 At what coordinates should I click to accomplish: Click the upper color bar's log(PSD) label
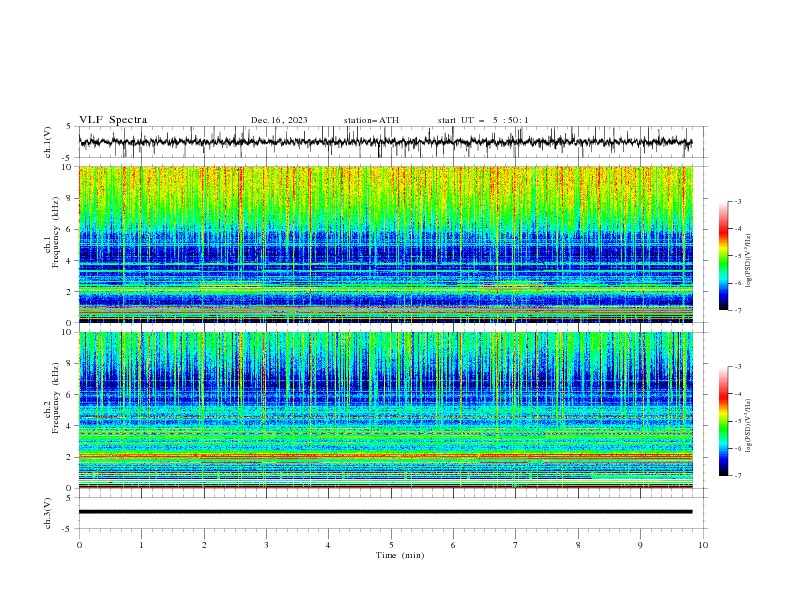[748, 260]
